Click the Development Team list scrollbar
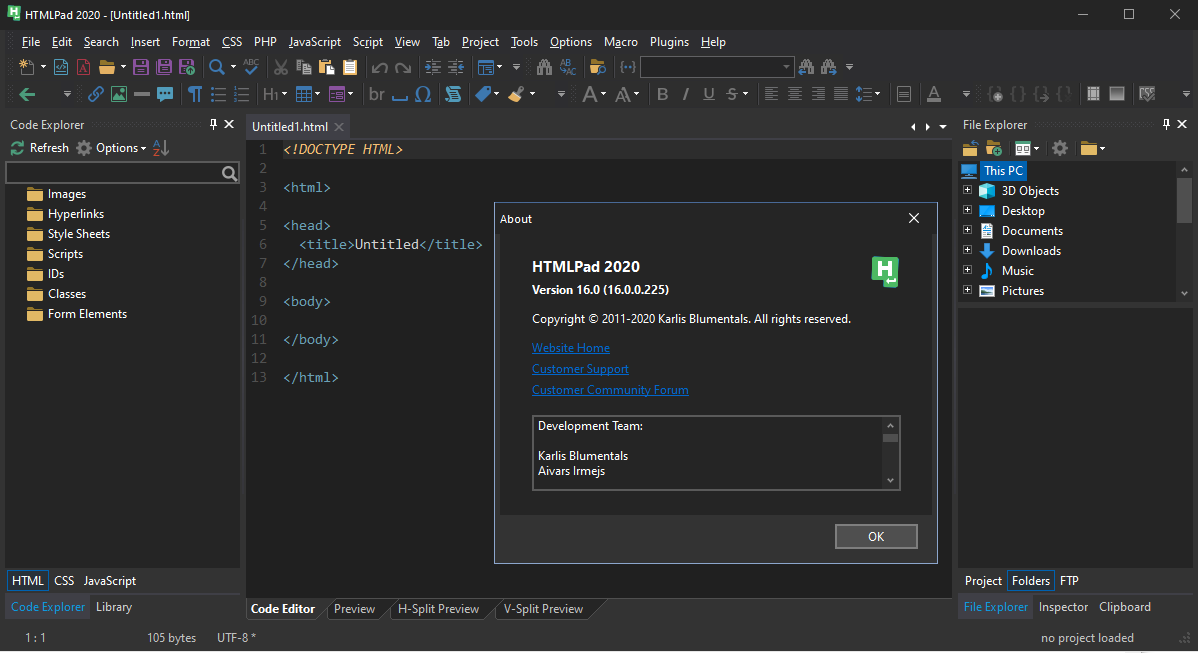This screenshot has height=653, width=1198. coord(890,452)
